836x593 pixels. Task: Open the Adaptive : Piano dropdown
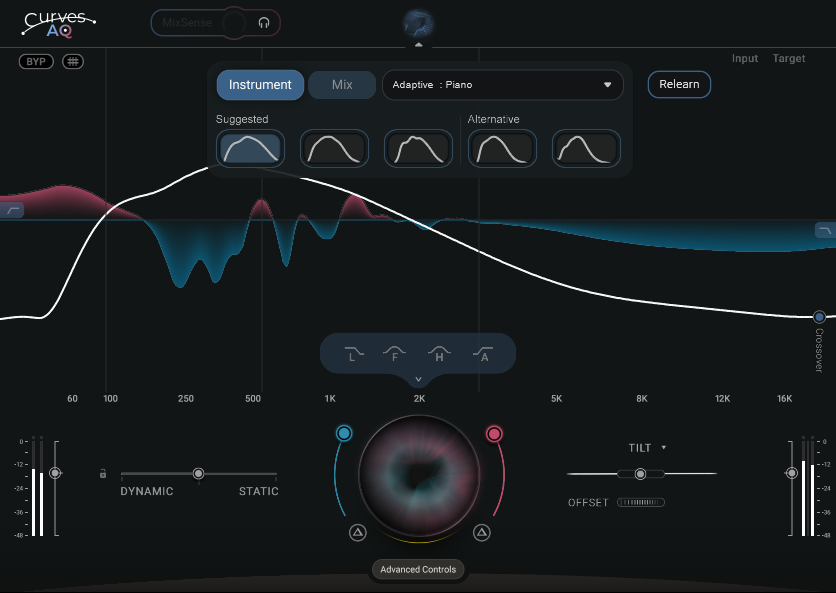pos(502,85)
